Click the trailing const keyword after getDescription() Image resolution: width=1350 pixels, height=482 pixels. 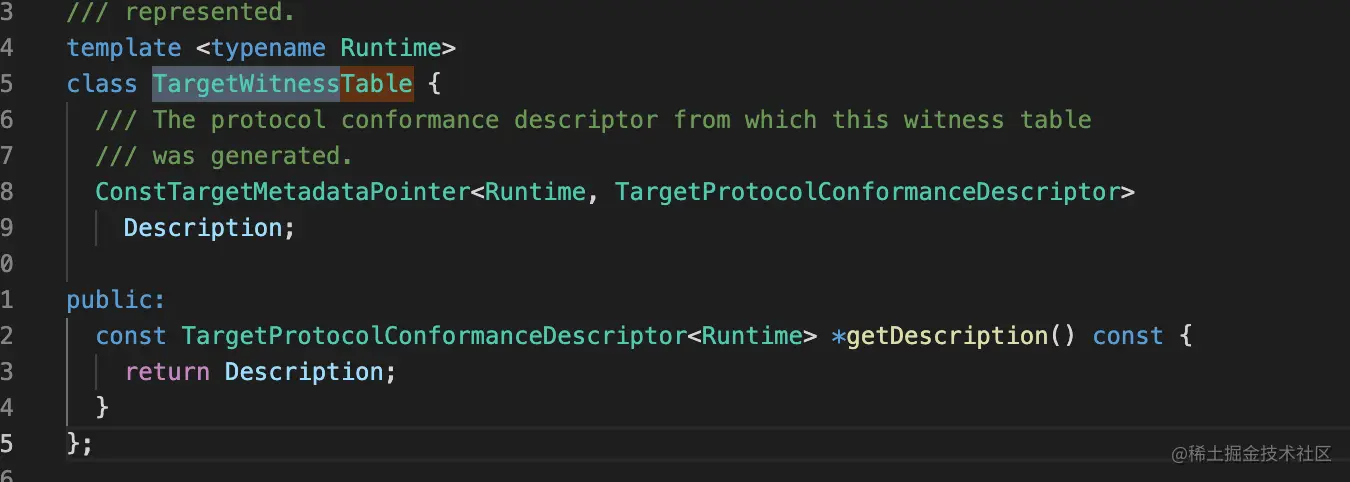[x=1128, y=335]
